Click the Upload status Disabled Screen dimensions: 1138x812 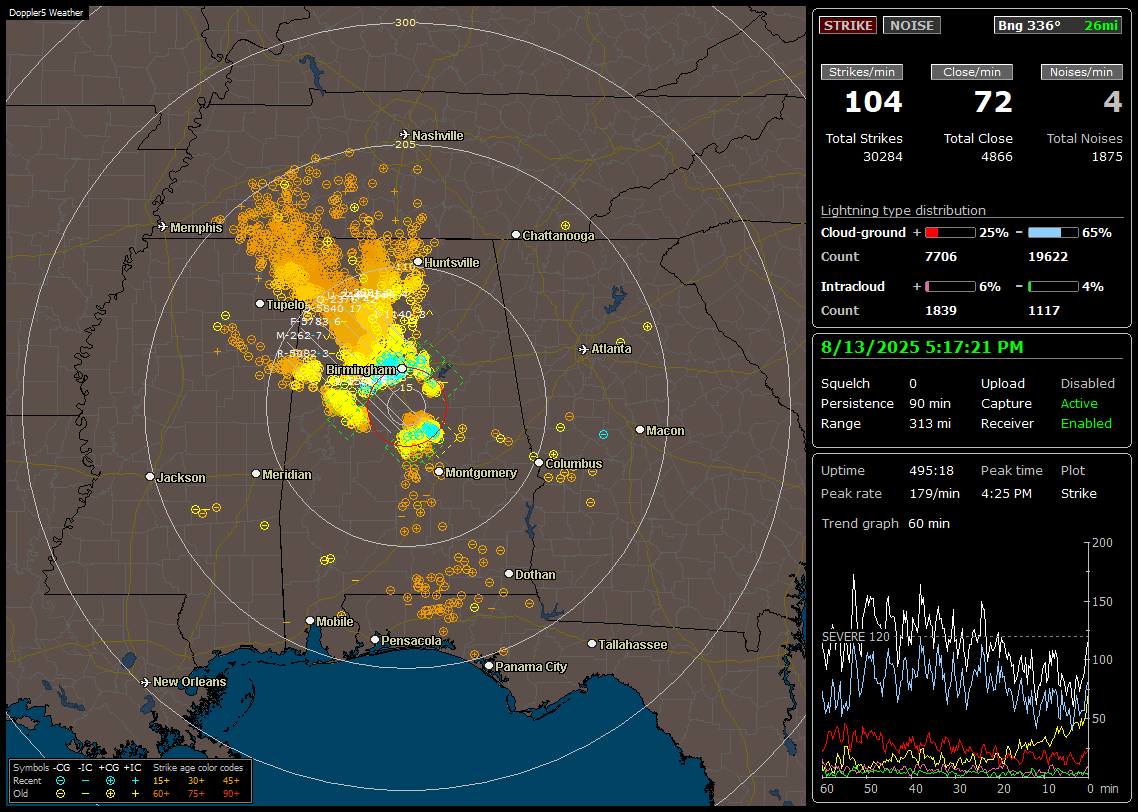pos(1087,383)
